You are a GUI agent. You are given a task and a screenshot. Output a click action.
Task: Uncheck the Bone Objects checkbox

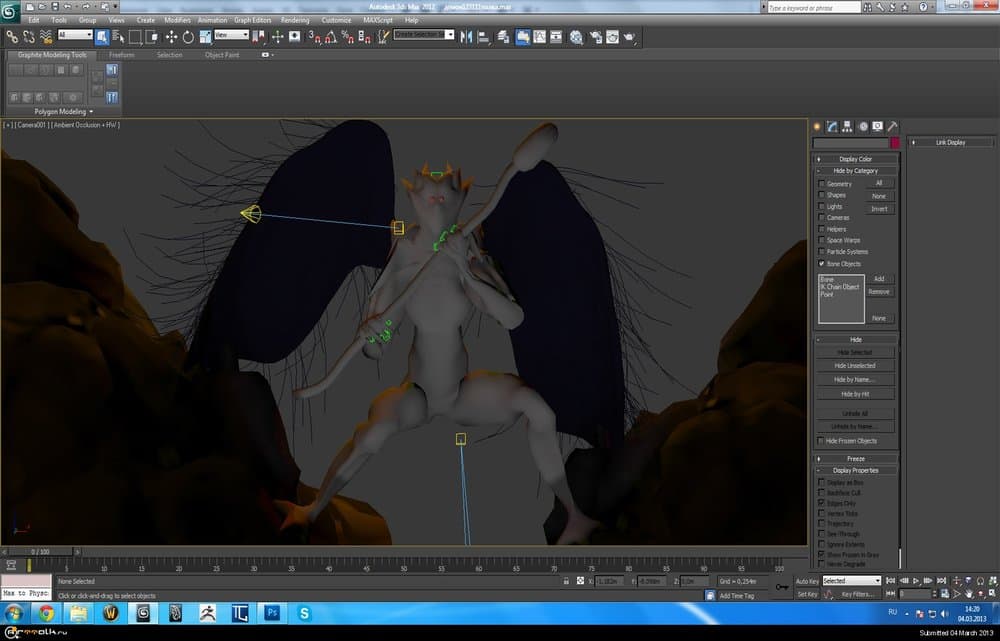pos(822,263)
